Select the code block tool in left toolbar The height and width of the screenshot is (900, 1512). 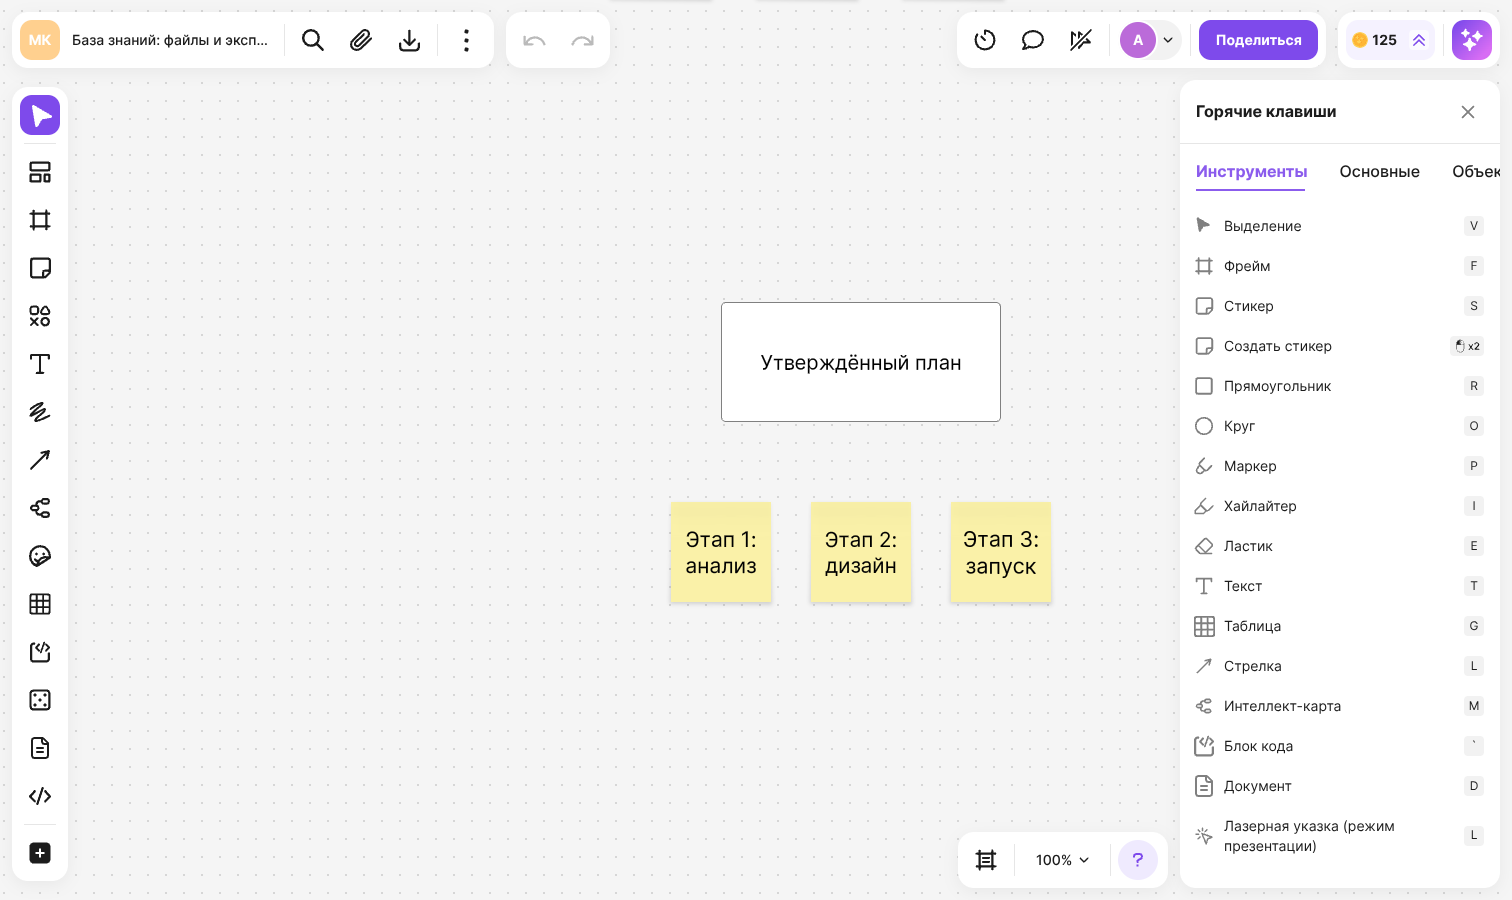[40, 652]
